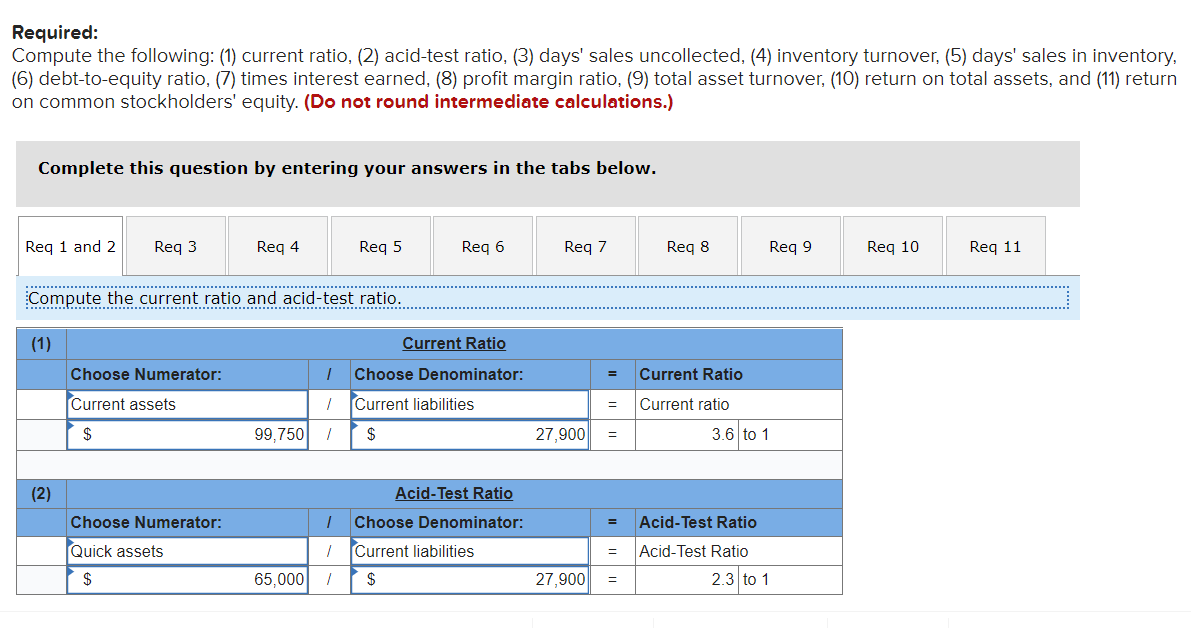
Task: Open the Req 5 tab
Action: [x=381, y=246]
